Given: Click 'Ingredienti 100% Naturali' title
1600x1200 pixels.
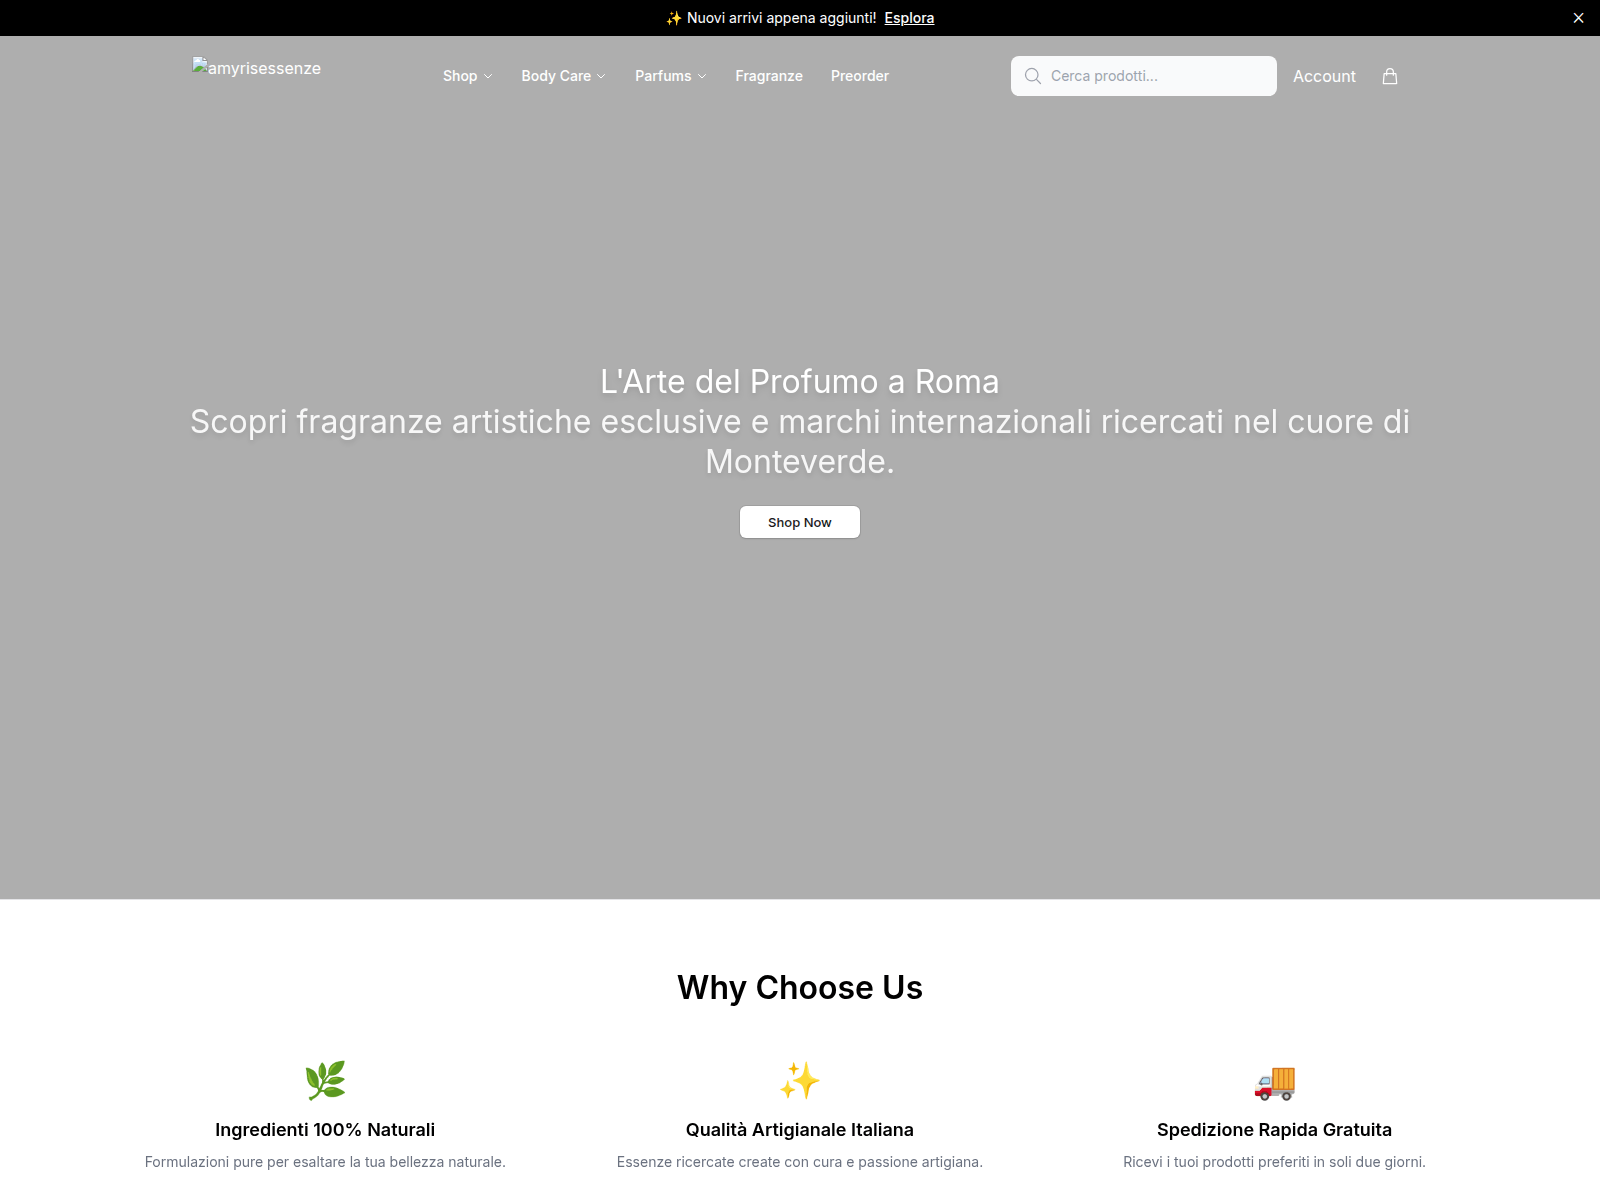Looking at the screenshot, I should [x=325, y=1130].
